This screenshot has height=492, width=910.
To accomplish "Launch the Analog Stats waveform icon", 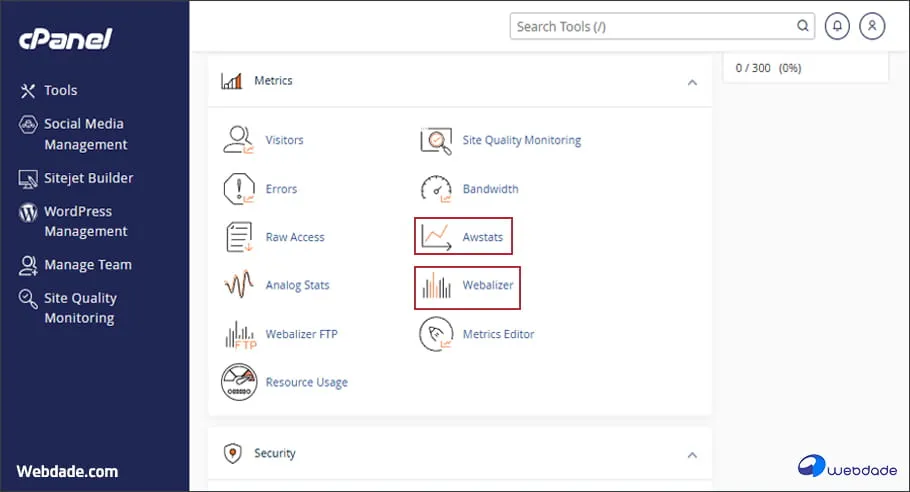I will tap(239, 285).
